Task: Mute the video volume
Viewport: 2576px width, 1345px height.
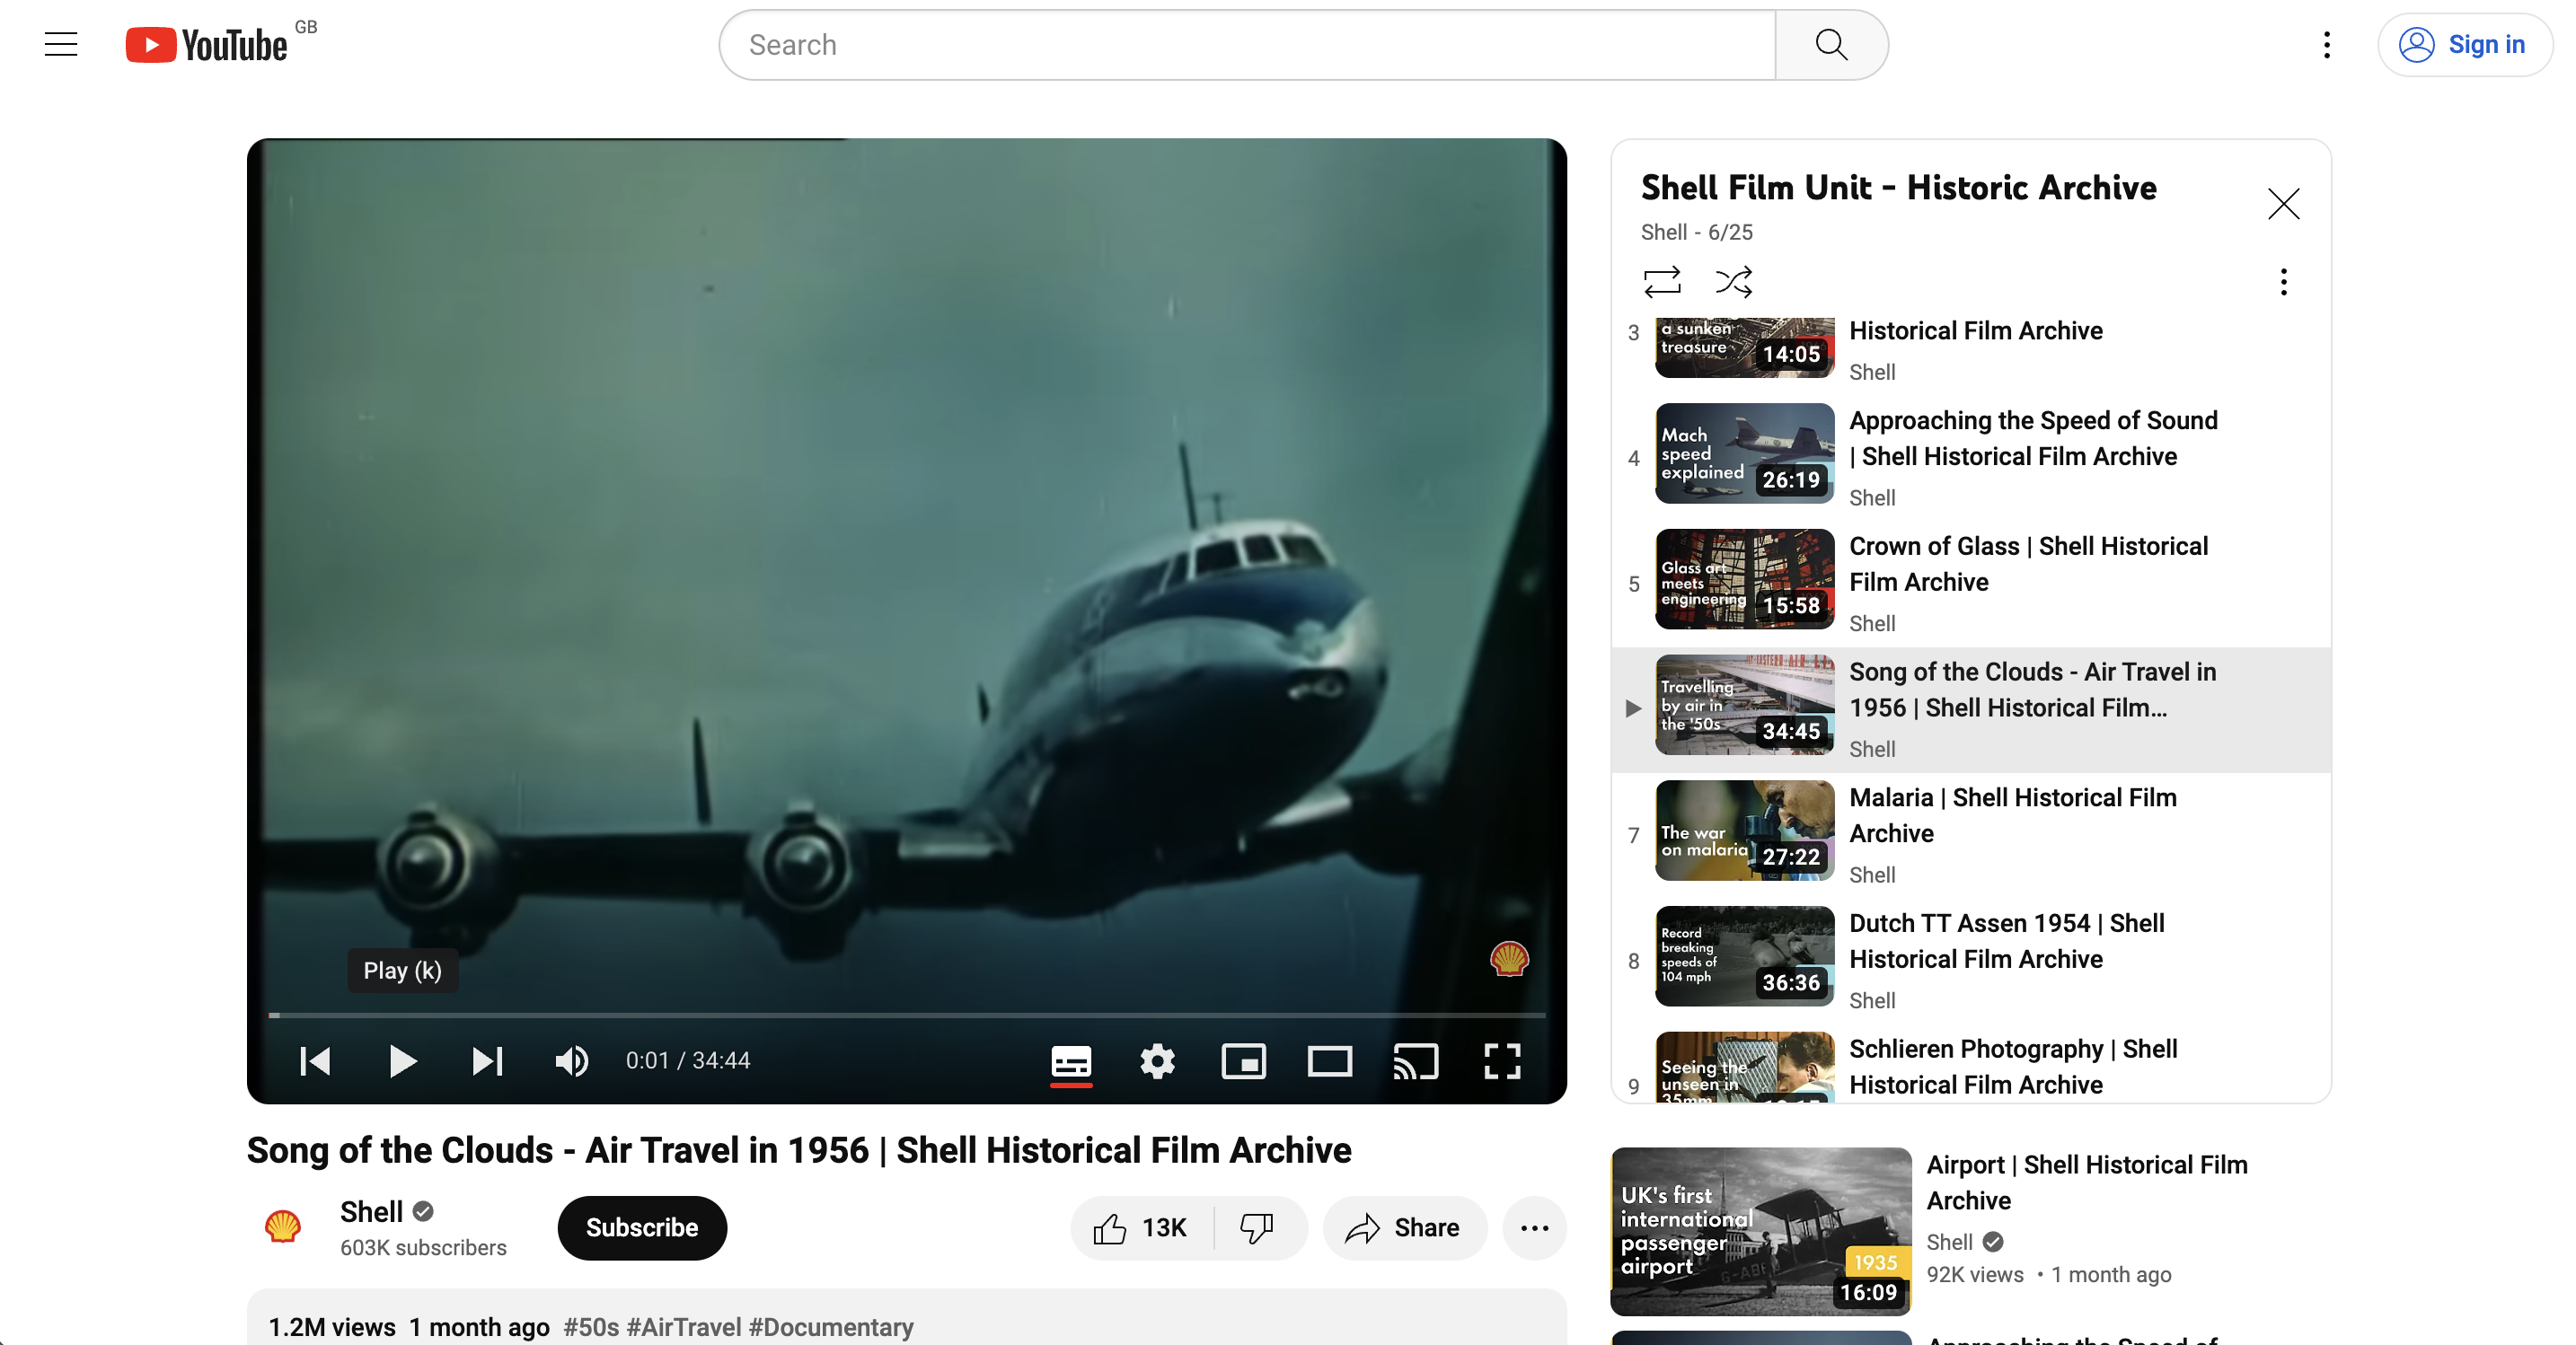Action: point(571,1061)
